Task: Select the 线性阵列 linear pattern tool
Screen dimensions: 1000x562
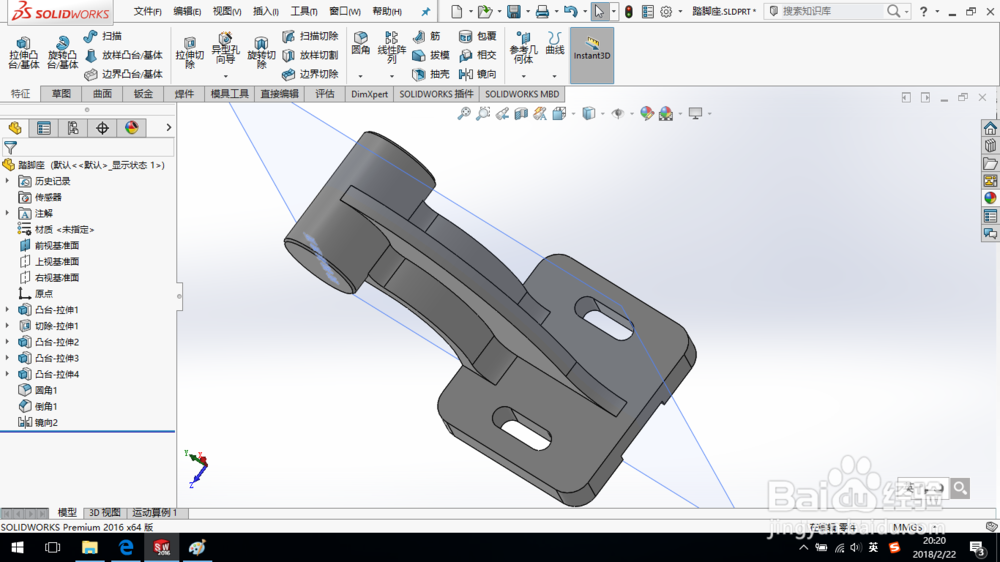Action: [392, 47]
